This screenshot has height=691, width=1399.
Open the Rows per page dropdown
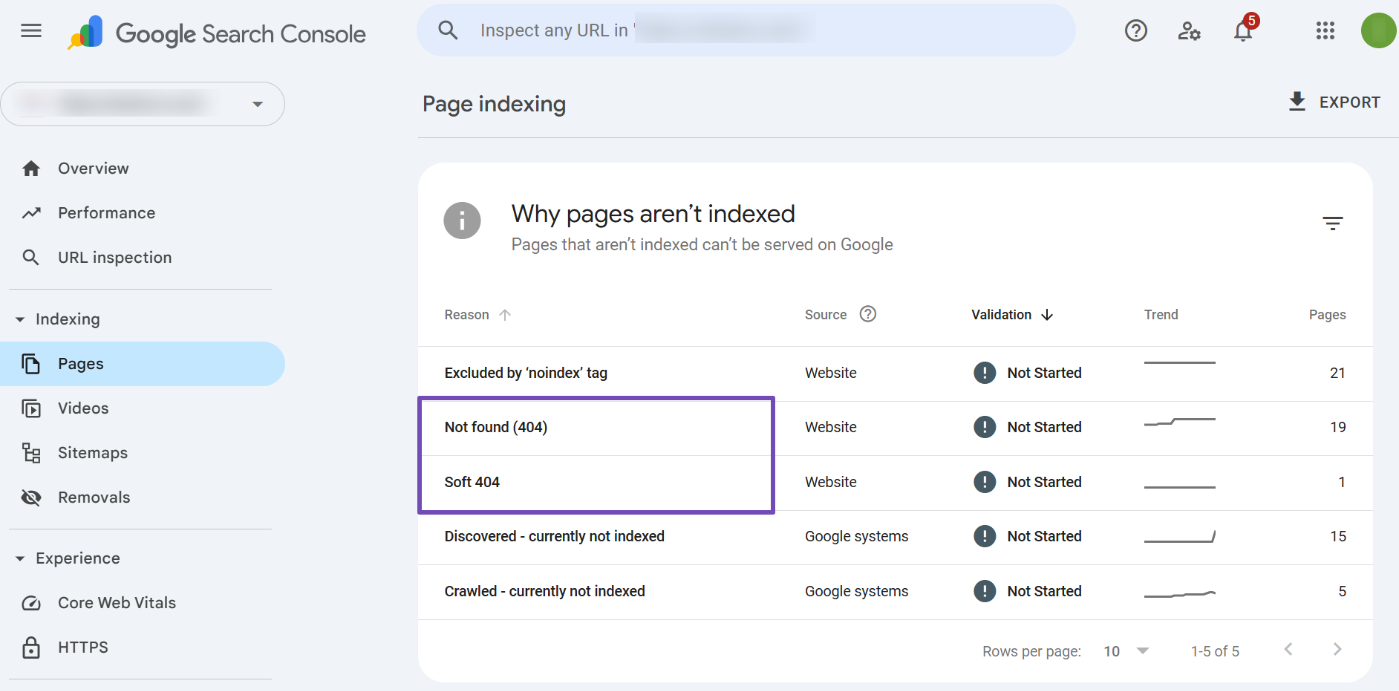pos(1124,651)
